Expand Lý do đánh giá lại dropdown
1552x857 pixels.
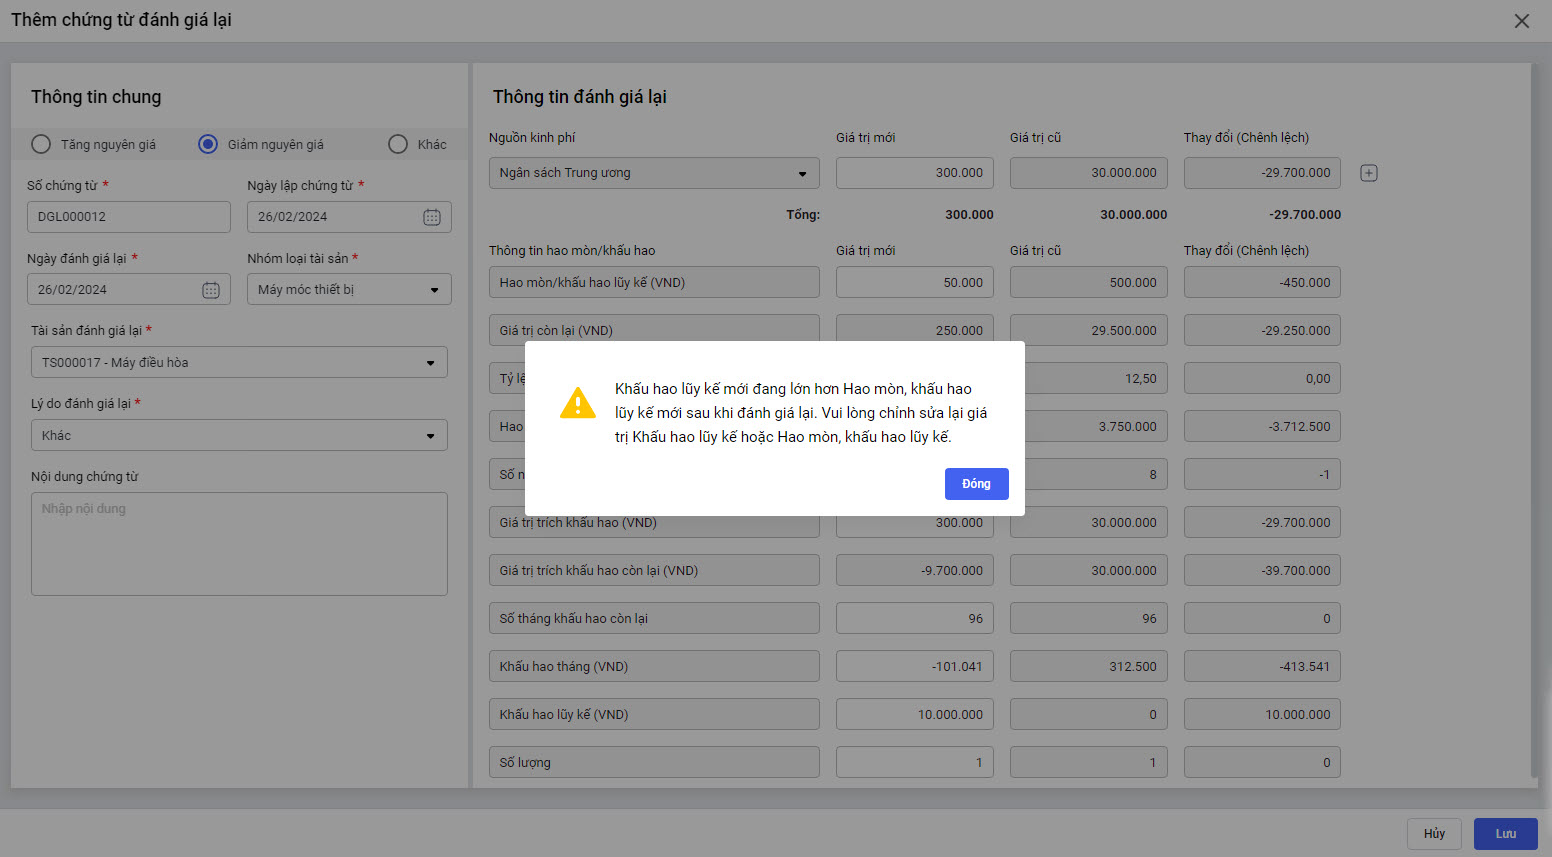point(430,436)
